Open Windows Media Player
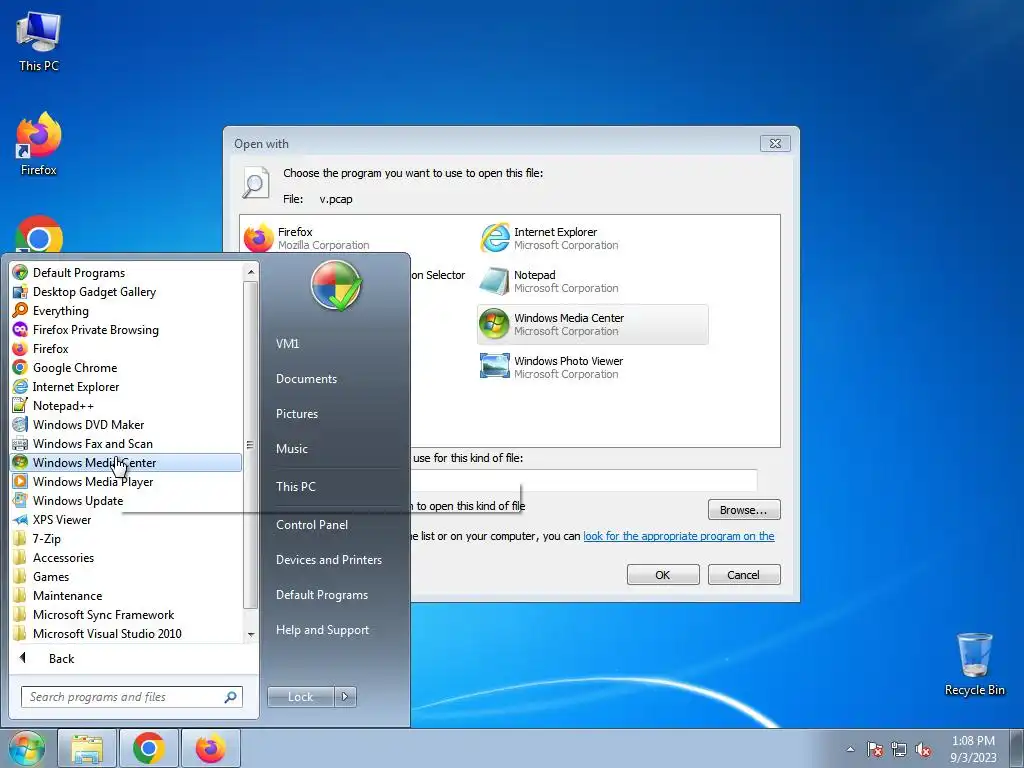 [x=93, y=481]
